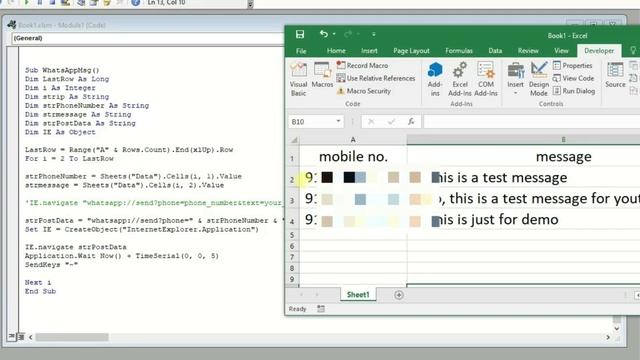Viewport: 640px width, 360px height.
Task: Click the macro recording icon in Excel's status bar
Action: coord(321,309)
